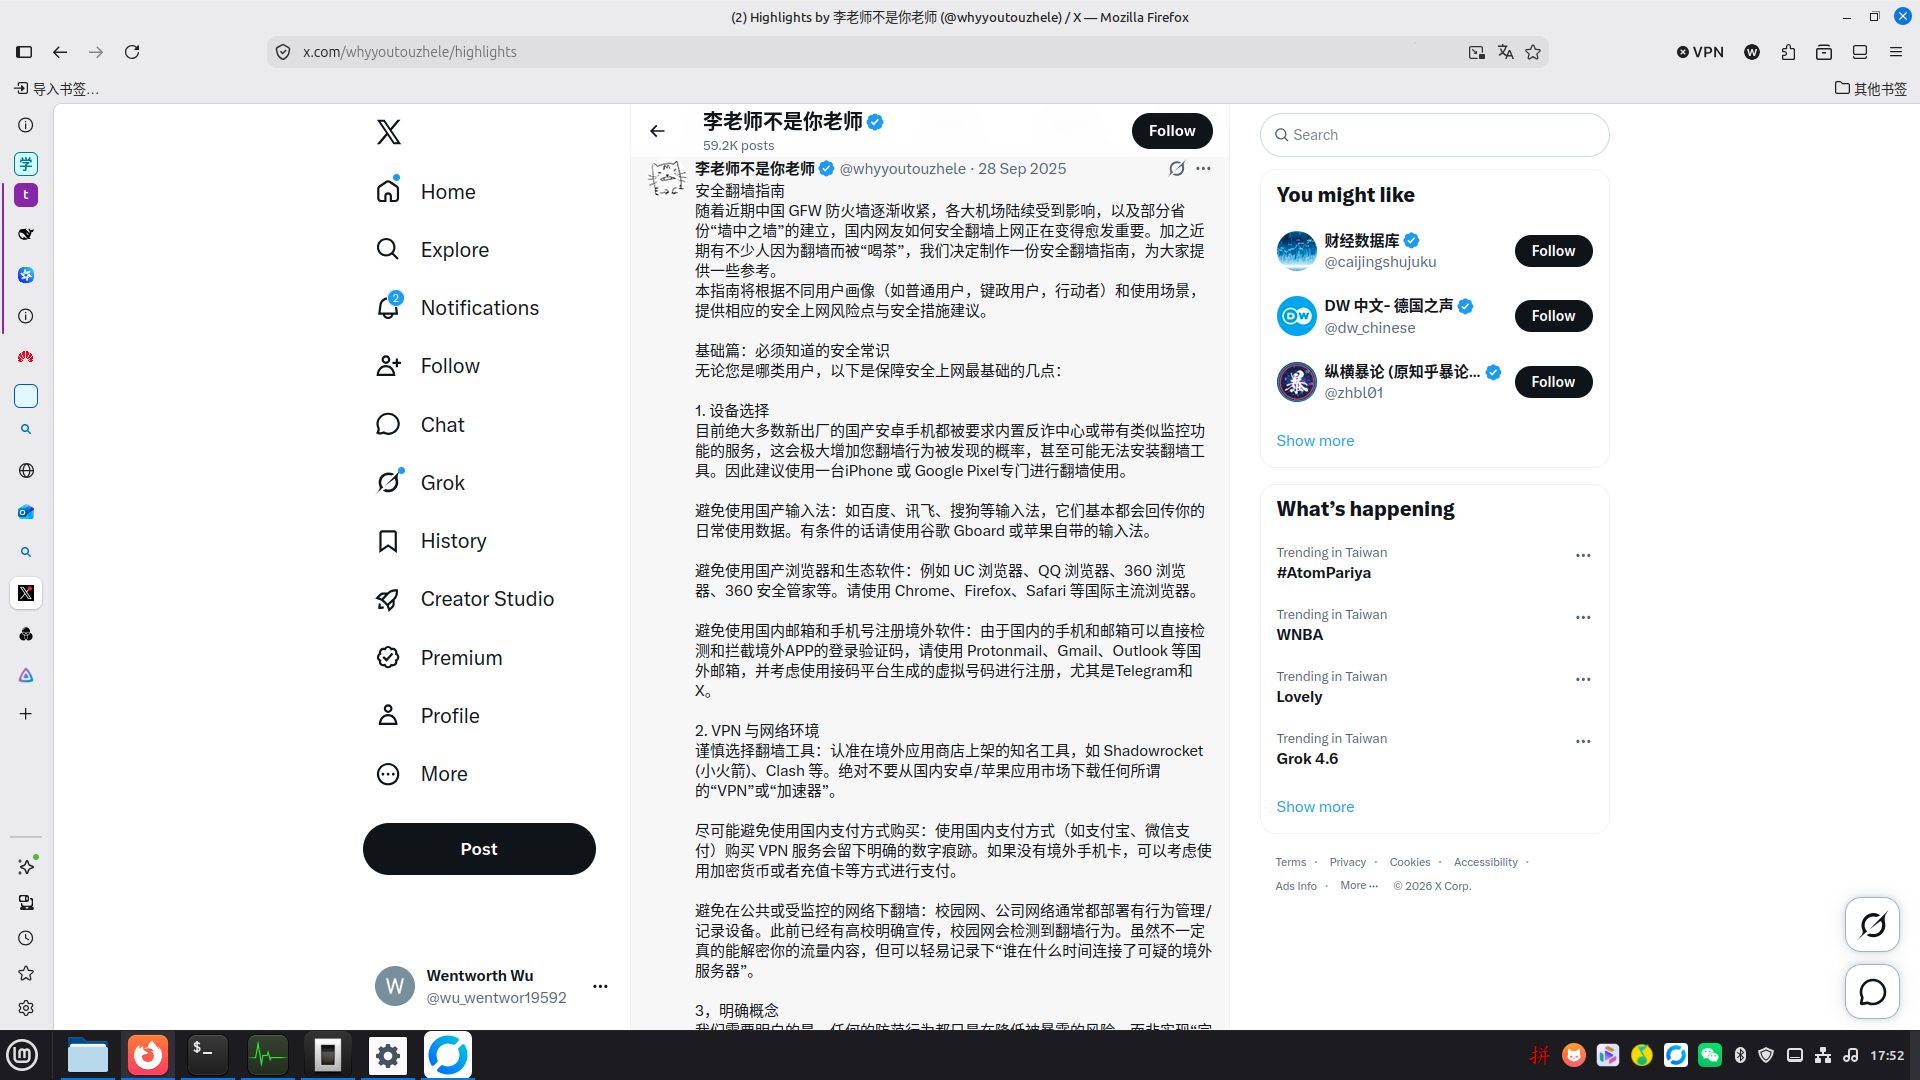
Task: Open the floating chat bubble button
Action: pyautogui.click(x=1872, y=992)
